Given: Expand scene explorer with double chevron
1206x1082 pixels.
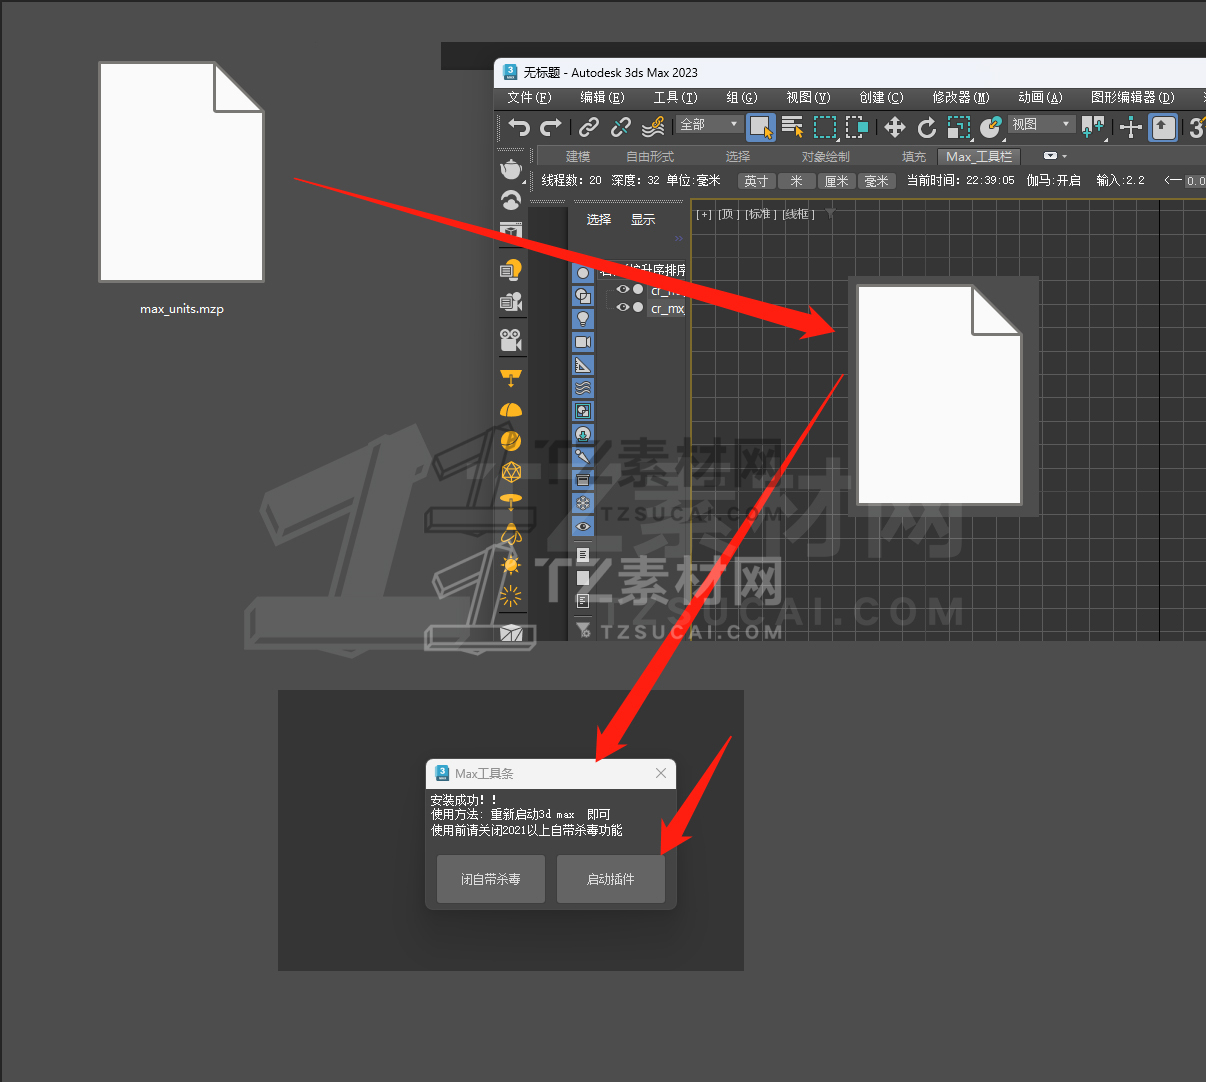Looking at the screenshot, I should click(678, 238).
